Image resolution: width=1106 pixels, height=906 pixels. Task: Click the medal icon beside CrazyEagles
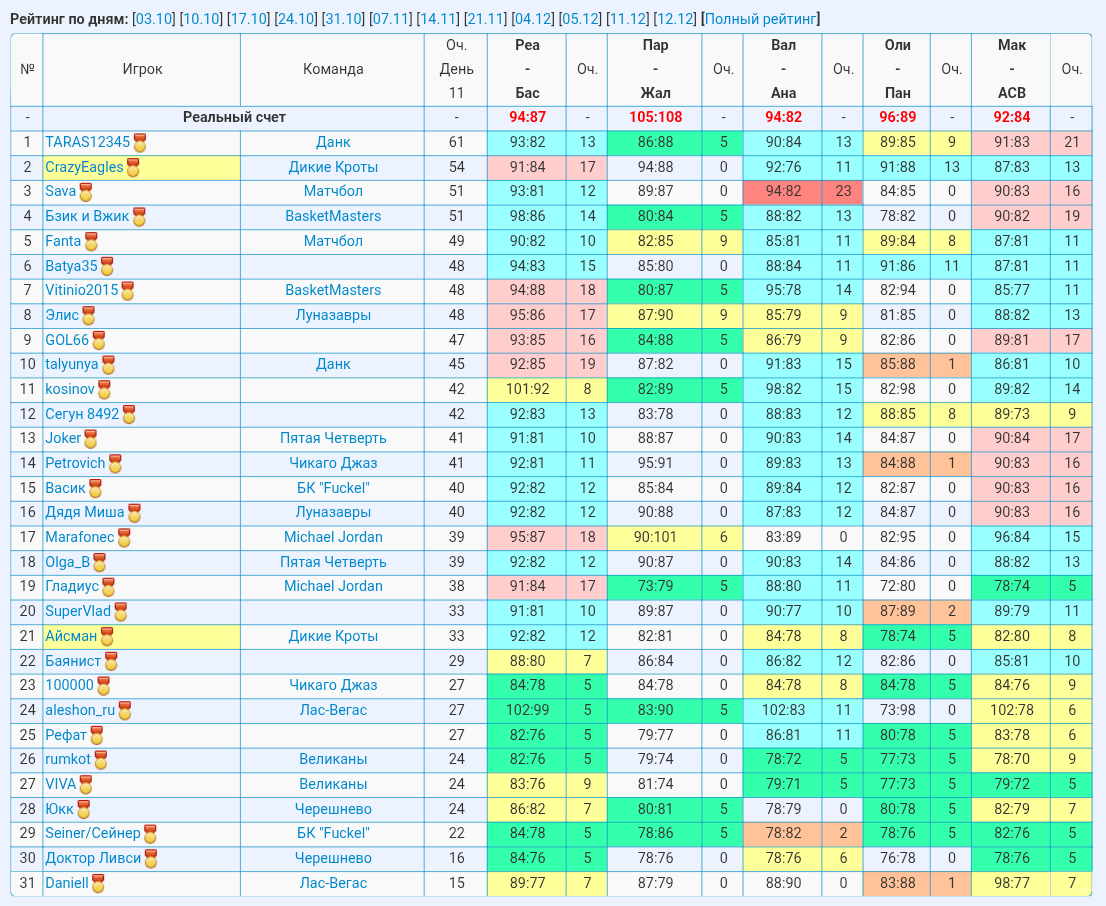point(133,168)
